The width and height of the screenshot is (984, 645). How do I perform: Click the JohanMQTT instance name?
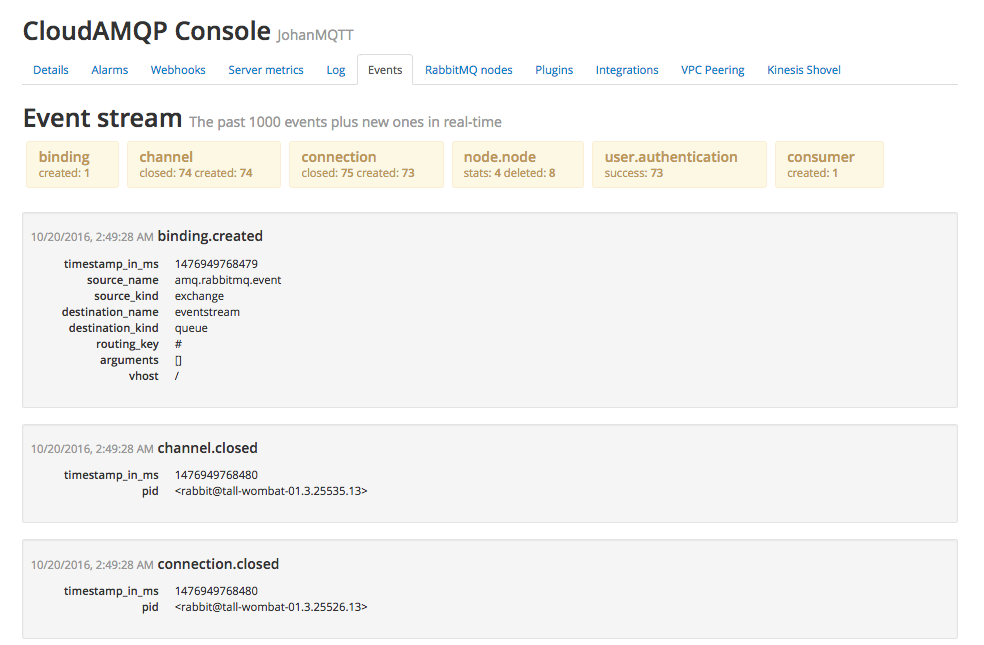(x=315, y=35)
